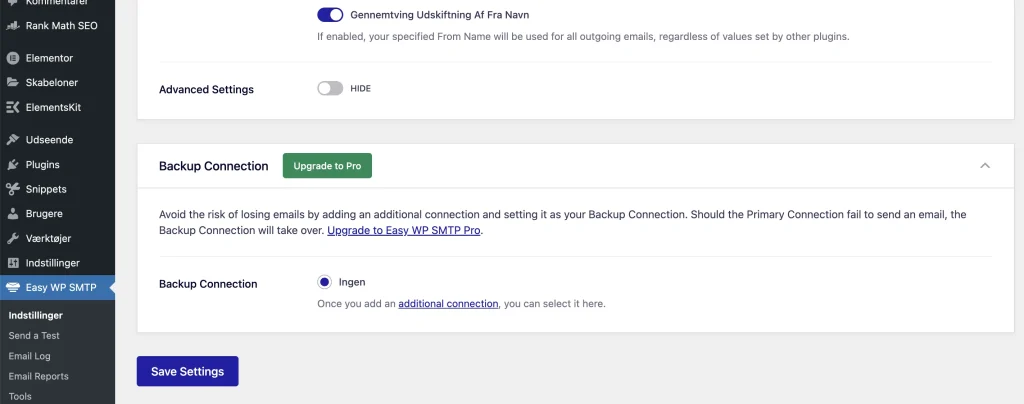Click the Brugere user icon

12,213
